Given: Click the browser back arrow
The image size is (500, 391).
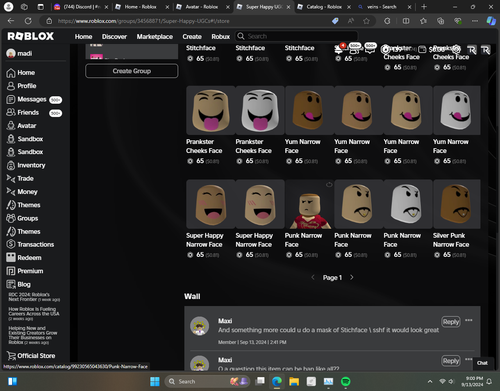Looking at the screenshot, I should (x=11, y=21).
